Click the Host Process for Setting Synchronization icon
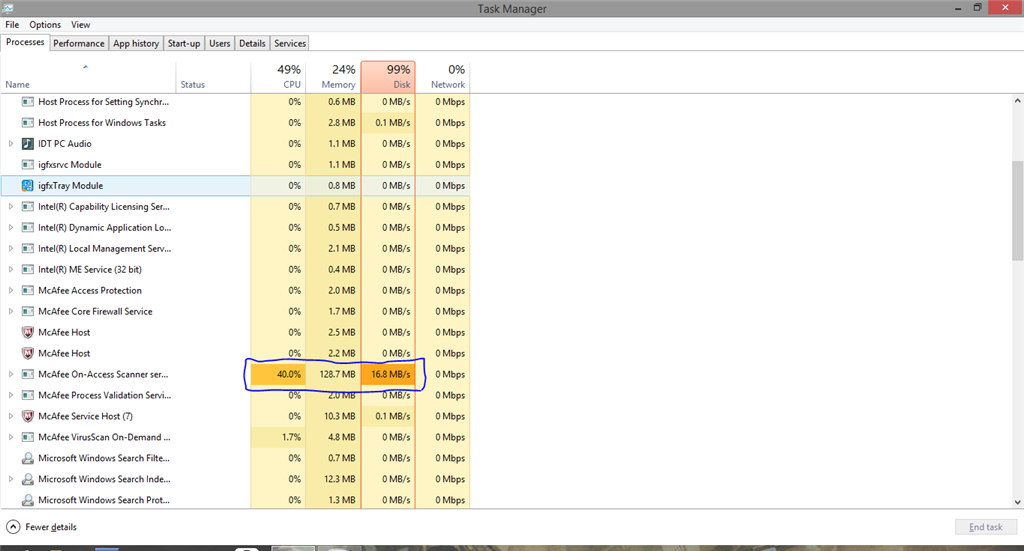Viewport: 1024px width, 551px height. [27, 102]
